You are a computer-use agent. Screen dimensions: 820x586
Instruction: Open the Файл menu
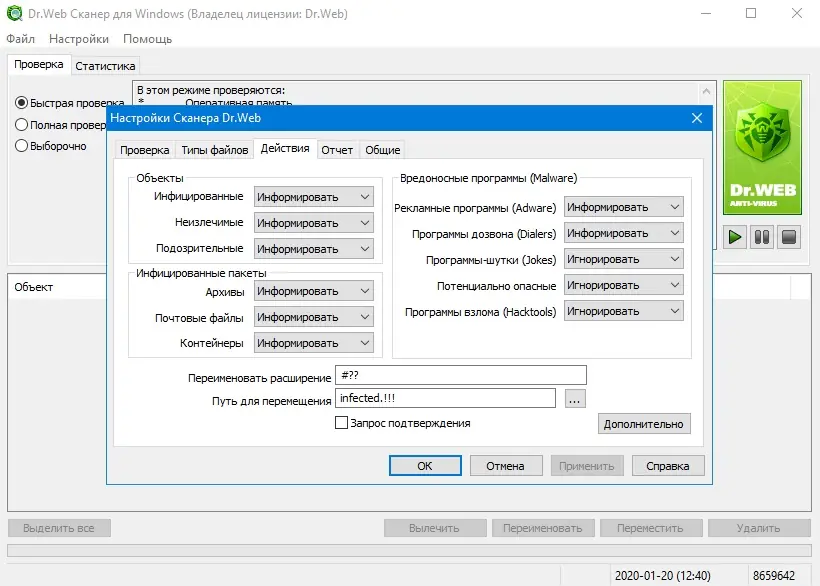click(20, 39)
